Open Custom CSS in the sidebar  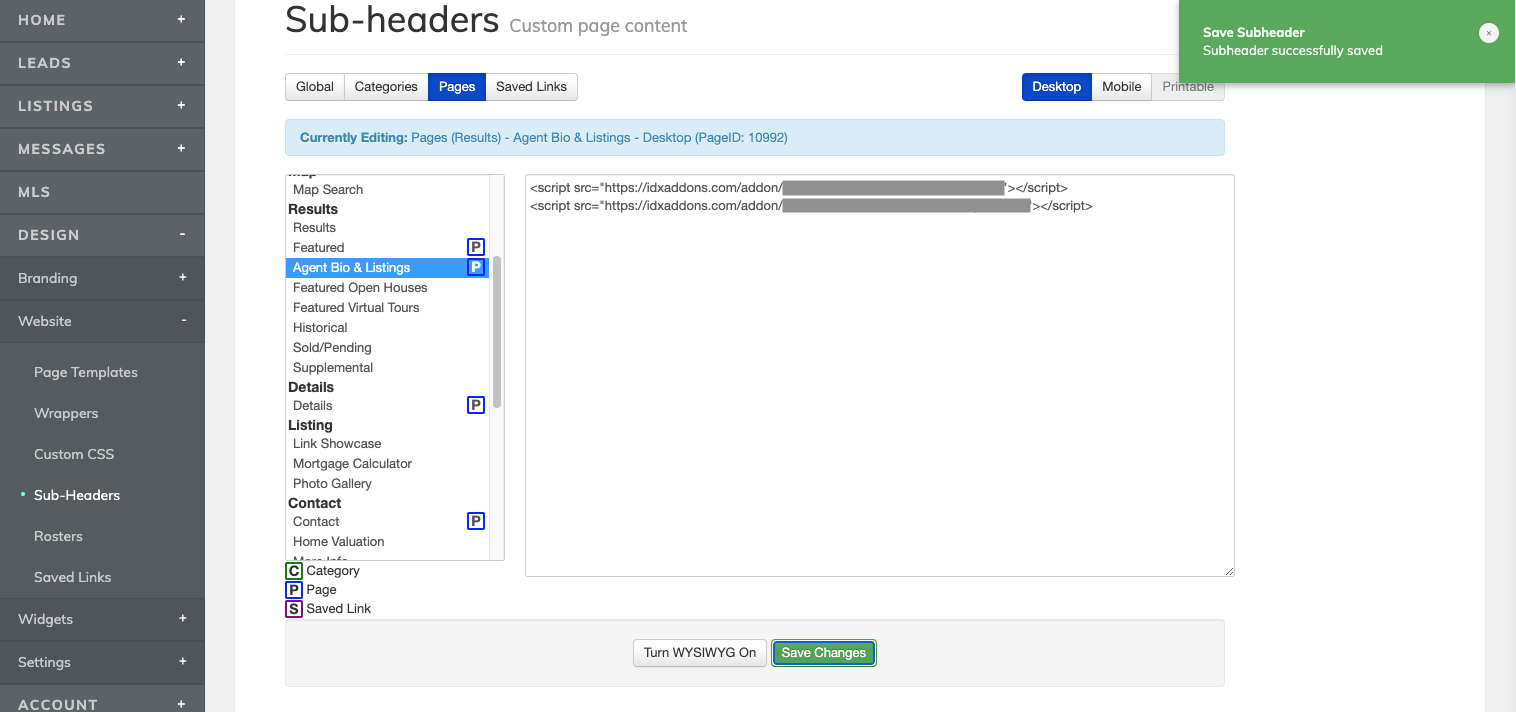tap(74, 454)
